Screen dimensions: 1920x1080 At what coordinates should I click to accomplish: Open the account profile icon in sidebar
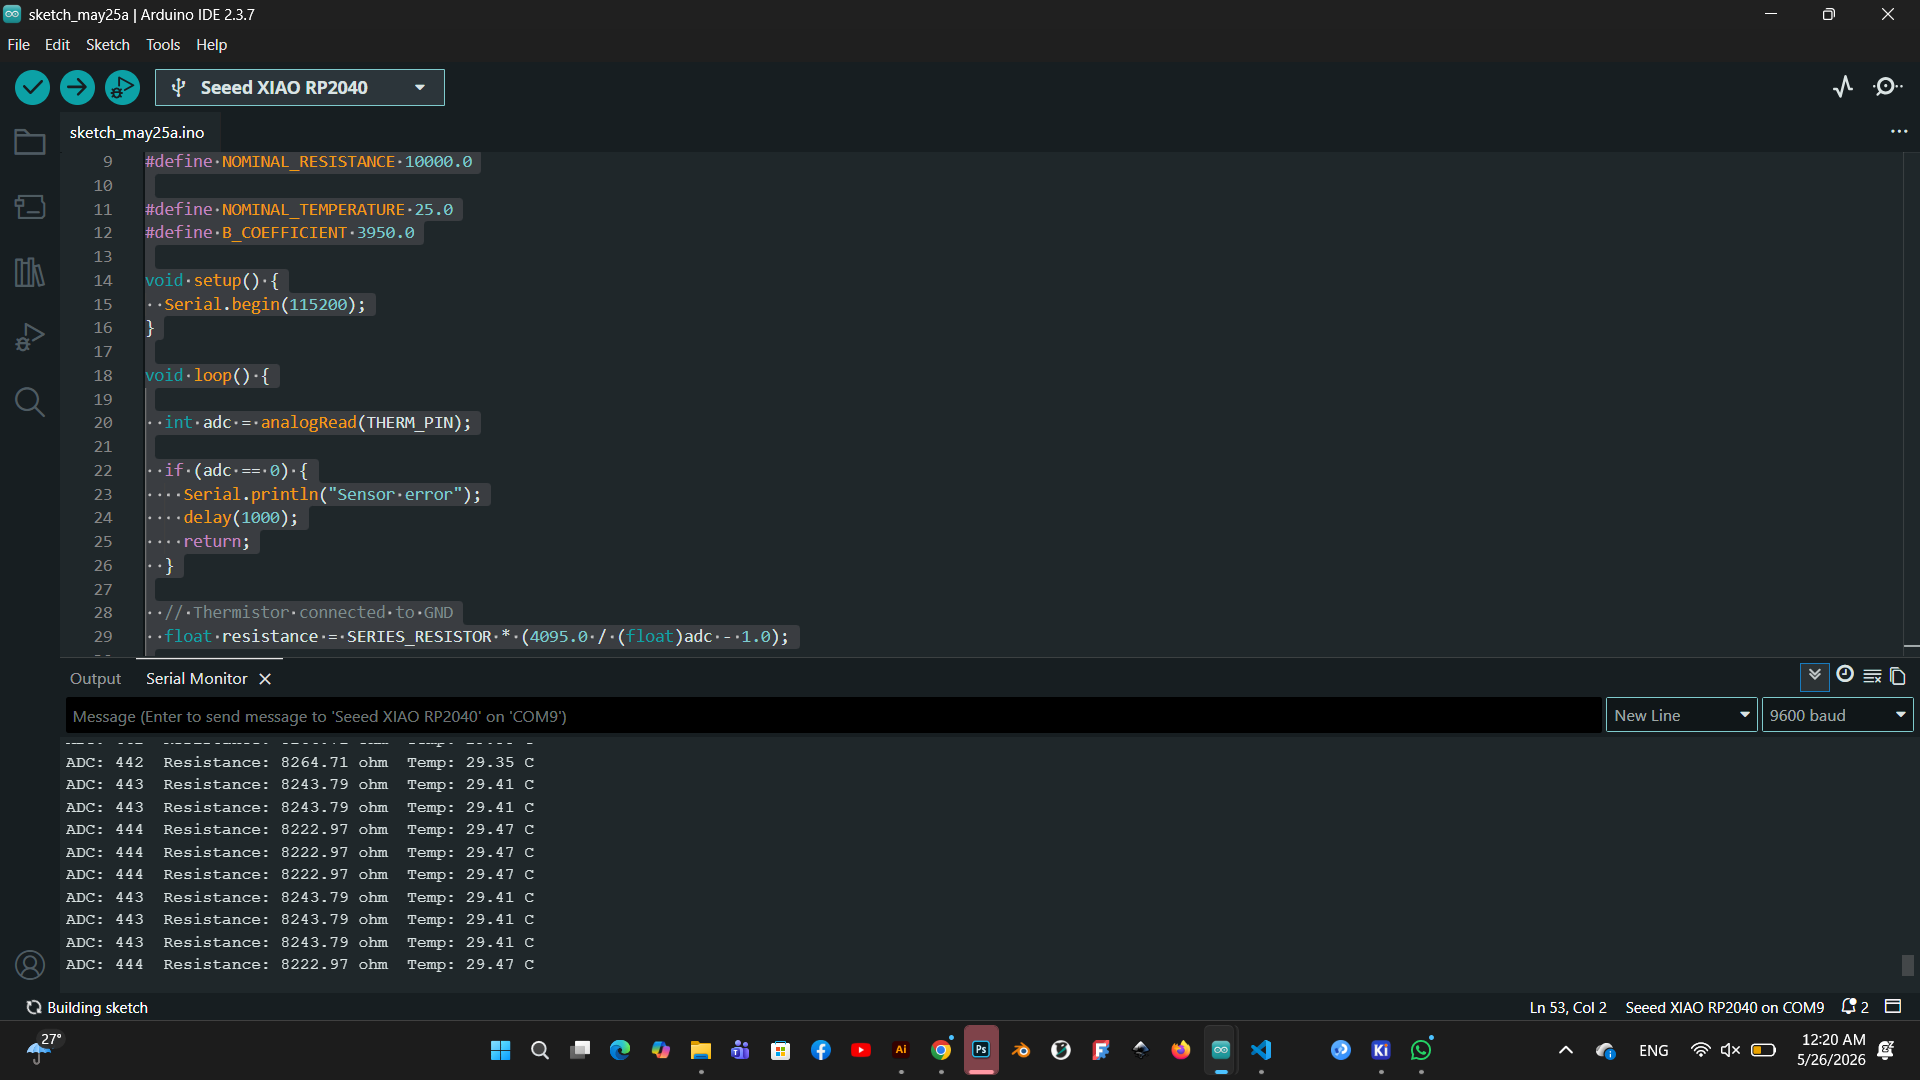click(30, 965)
